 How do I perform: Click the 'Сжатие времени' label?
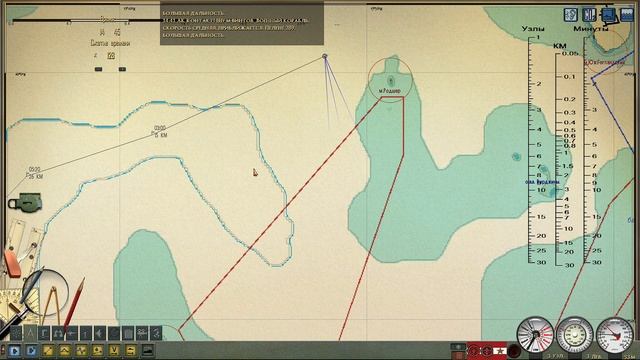coord(110,43)
